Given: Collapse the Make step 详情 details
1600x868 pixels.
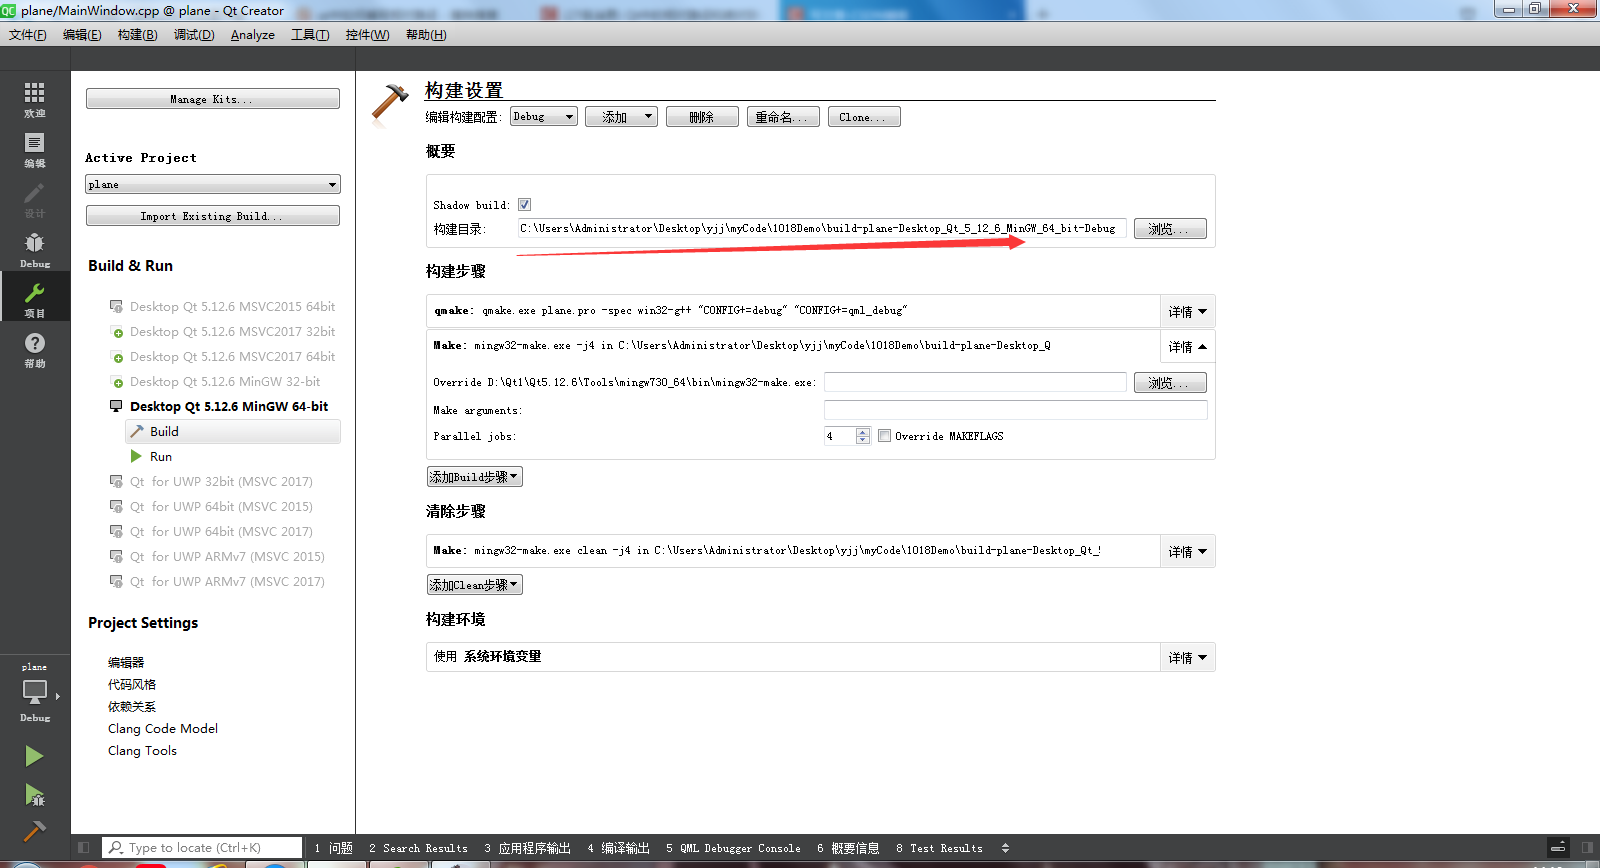Looking at the screenshot, I should (x=1187, y=346).
